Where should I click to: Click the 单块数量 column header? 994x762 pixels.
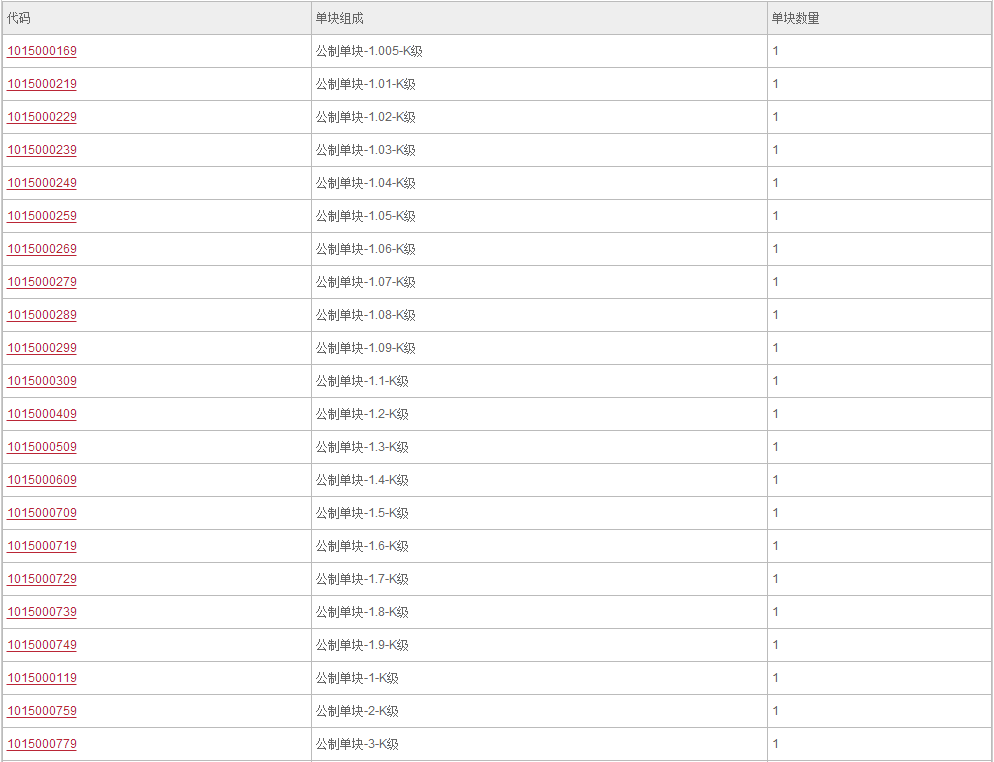point(879,18)
